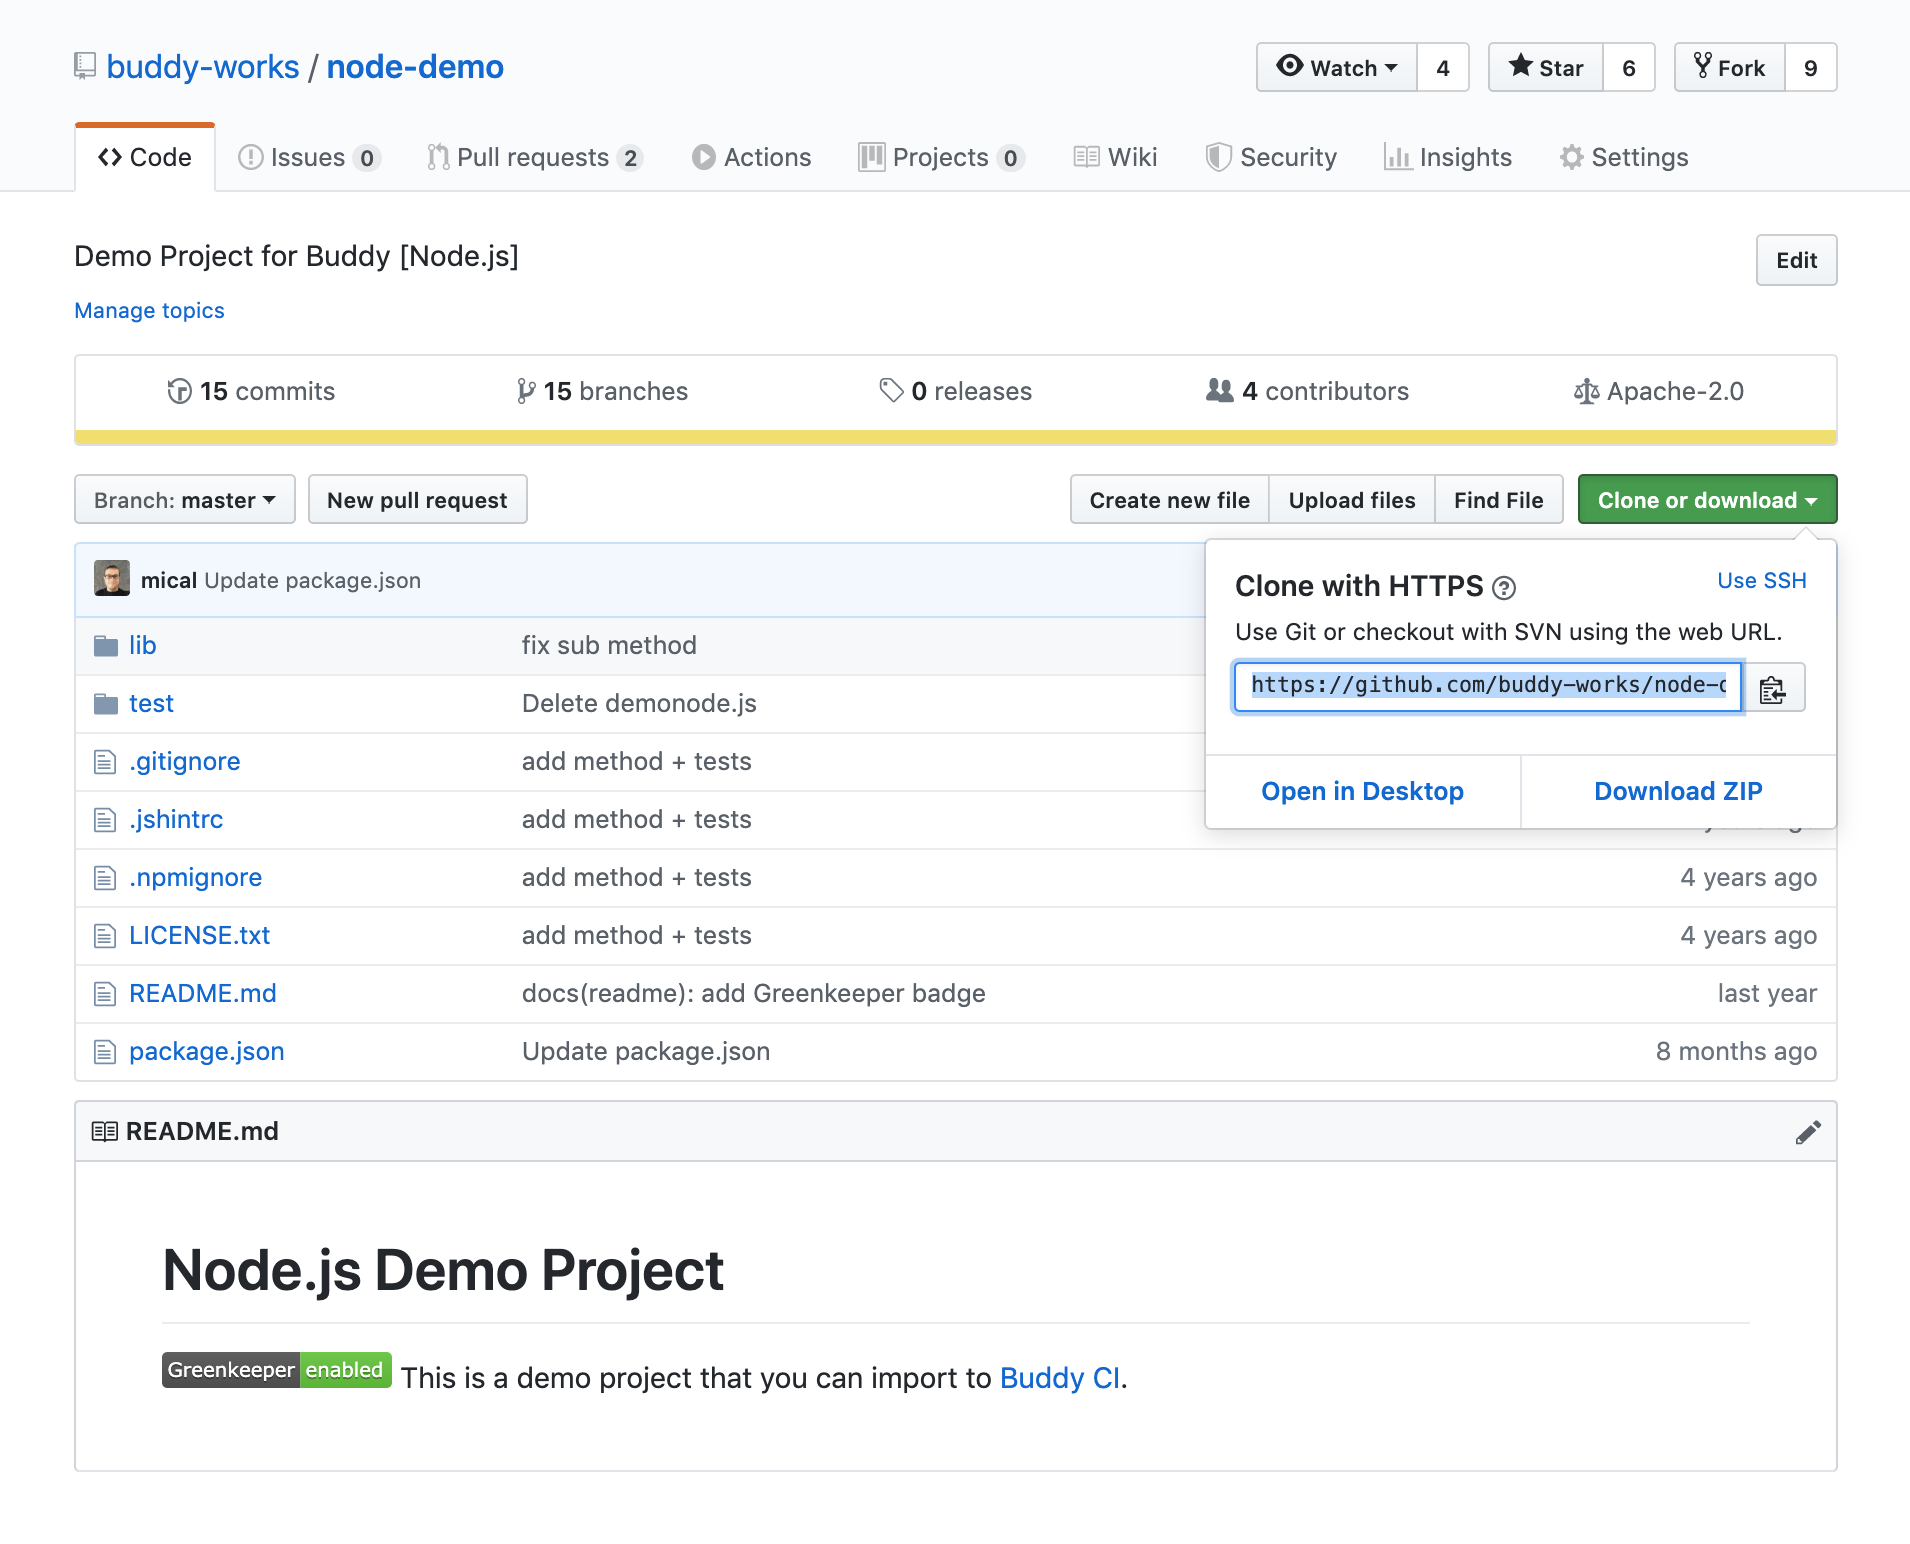Open the LICENSE.txt file name link
The image size is (1910, 1544).
click(x=200, y=936)
